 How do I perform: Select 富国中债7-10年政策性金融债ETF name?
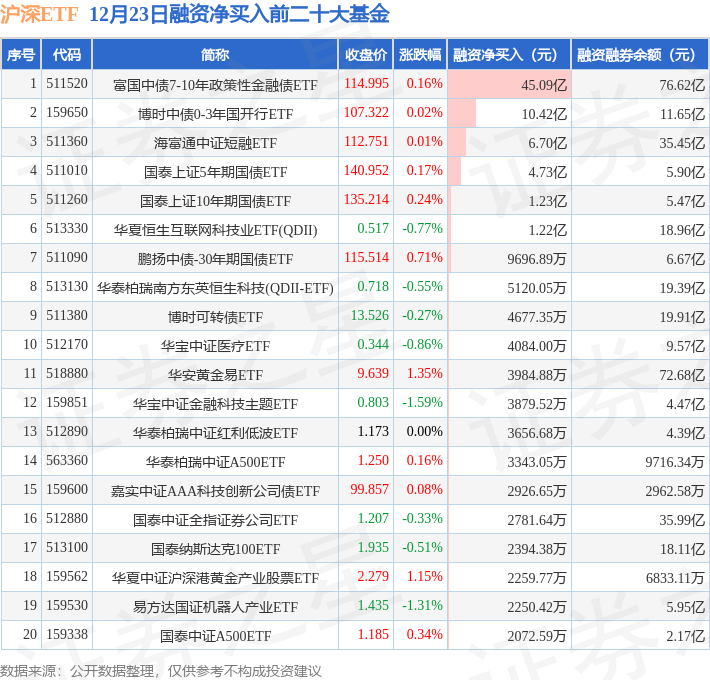[215, 85]
